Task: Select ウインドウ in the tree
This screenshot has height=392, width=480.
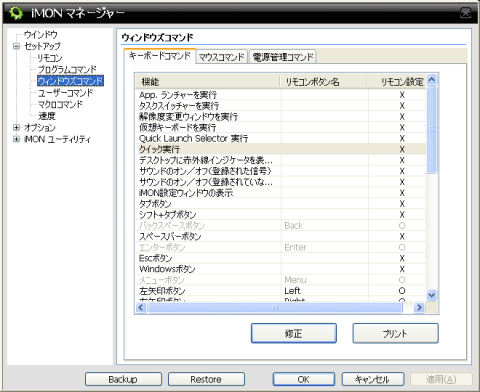Action: 41,34
